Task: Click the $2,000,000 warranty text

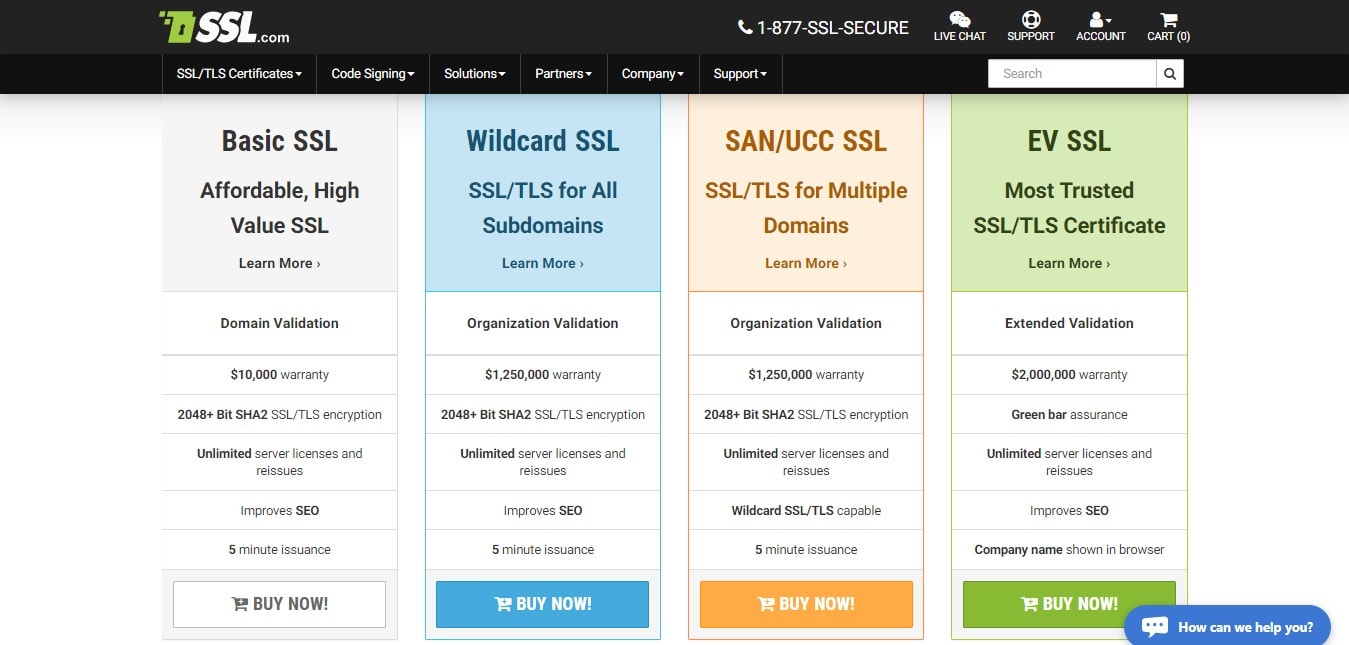Action: tap(1069, 375)
